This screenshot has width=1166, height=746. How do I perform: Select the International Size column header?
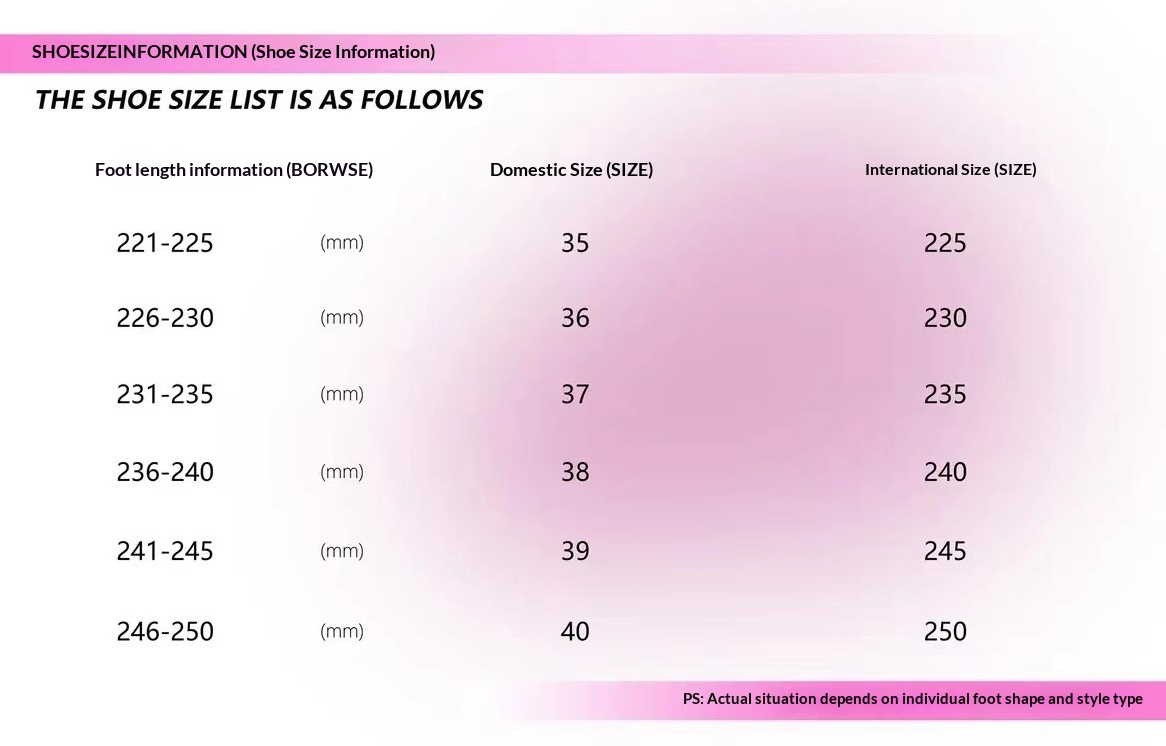(x=950, y=170)
